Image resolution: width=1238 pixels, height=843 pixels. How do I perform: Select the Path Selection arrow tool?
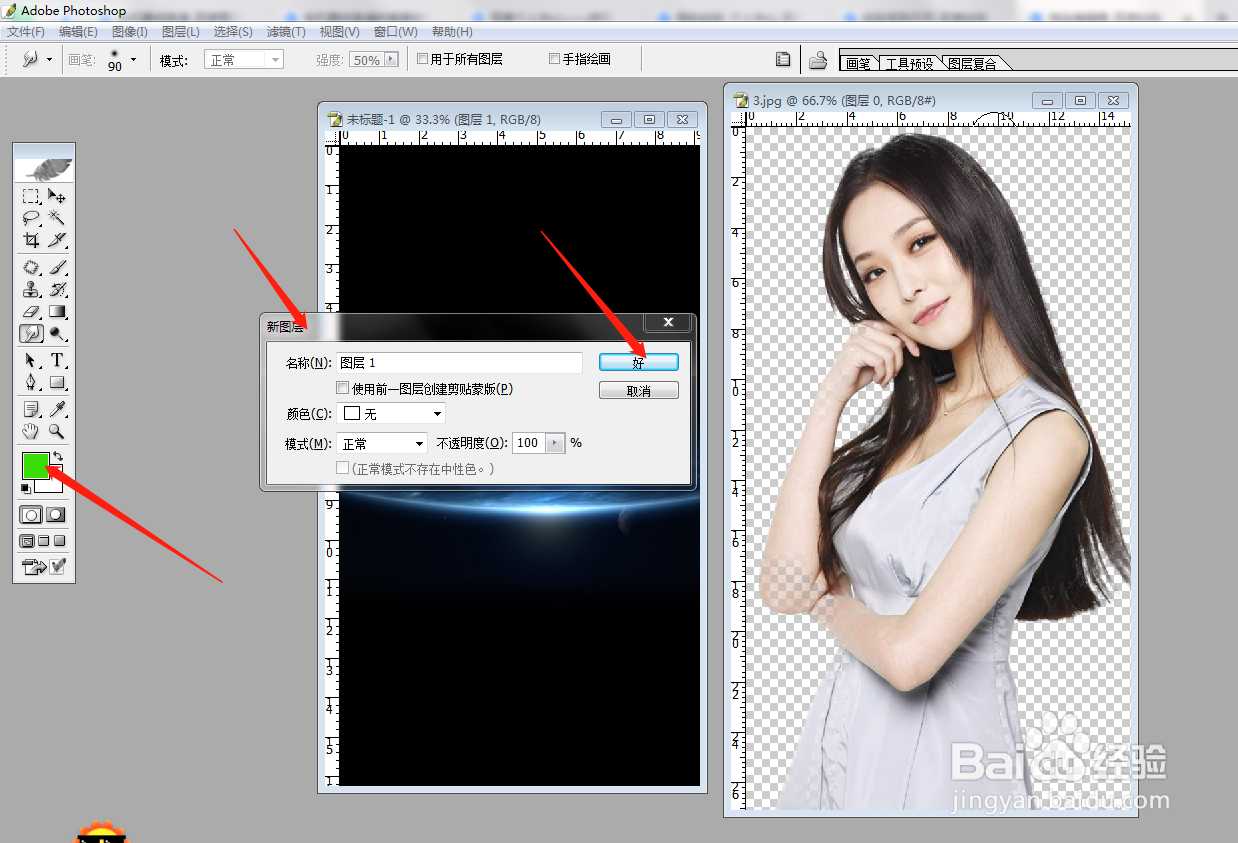(x=31, y=360)
